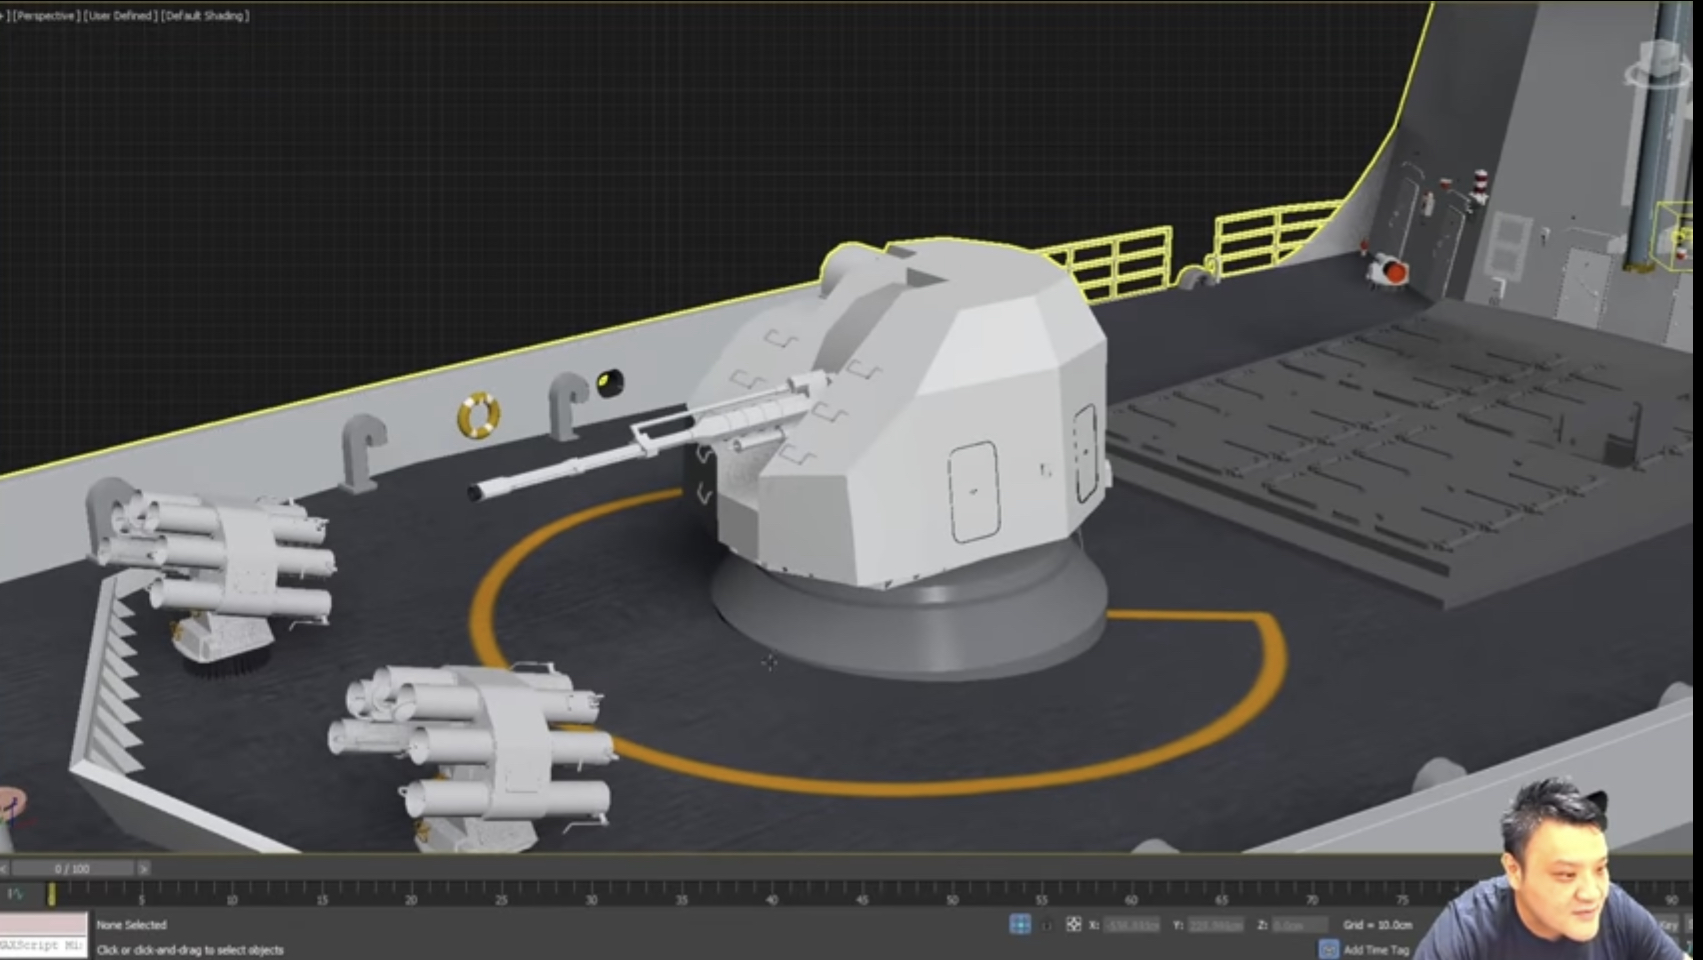Click the pink MAXScript macro recorder field
This screenshot has height=960, width=1703.
(x=43, y=924)
